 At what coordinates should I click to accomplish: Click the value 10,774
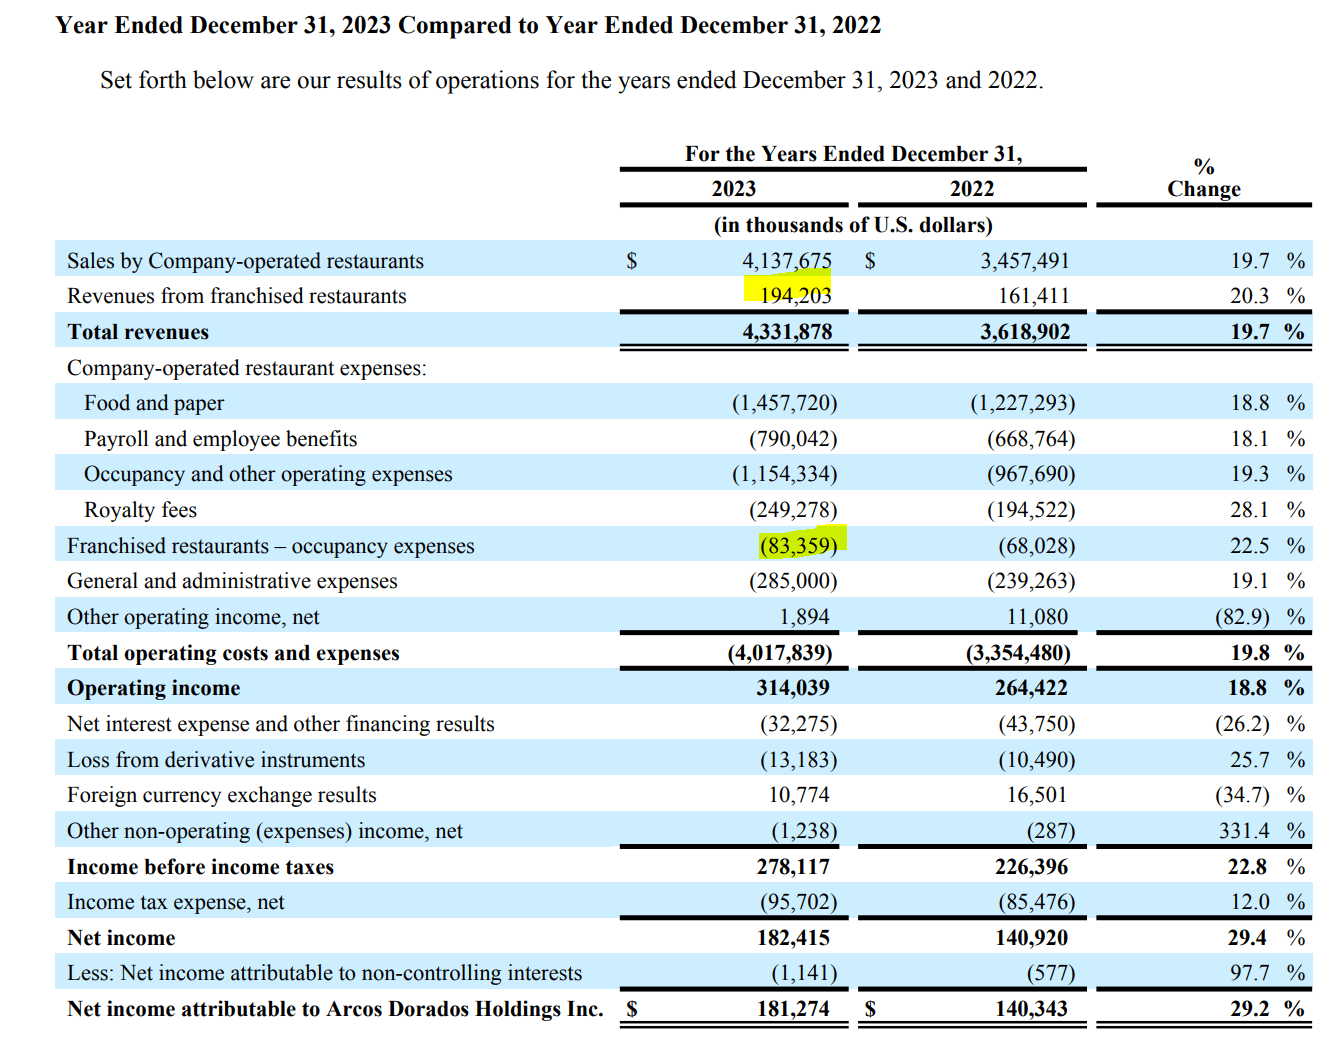pyautogui.click(x=799, y=795)
